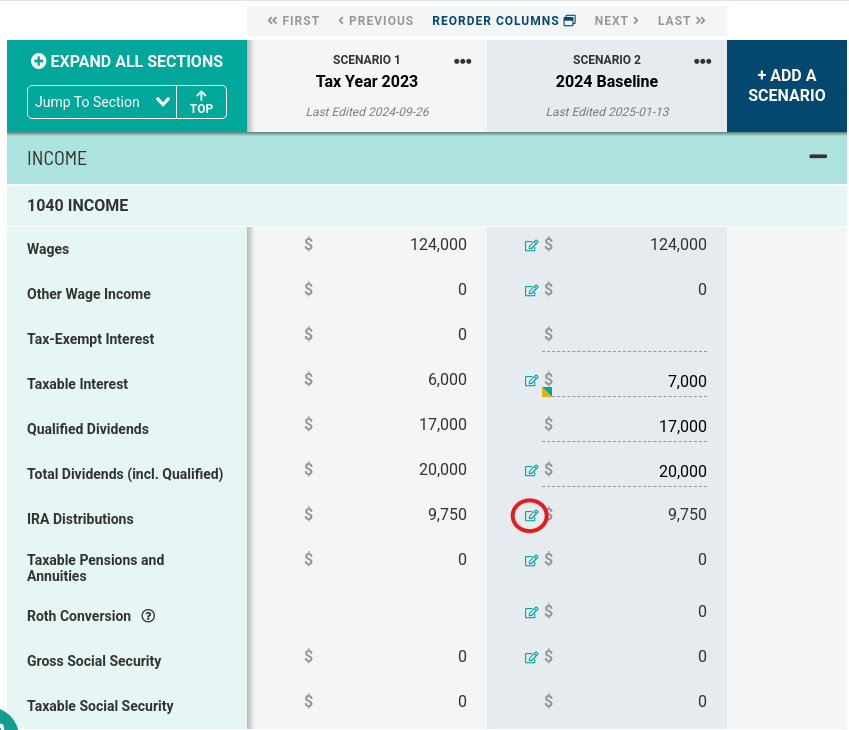This screenshot has height=730, width=849.
Task: Click the Add A Scenario button
Action: click(x=787, y=86)
